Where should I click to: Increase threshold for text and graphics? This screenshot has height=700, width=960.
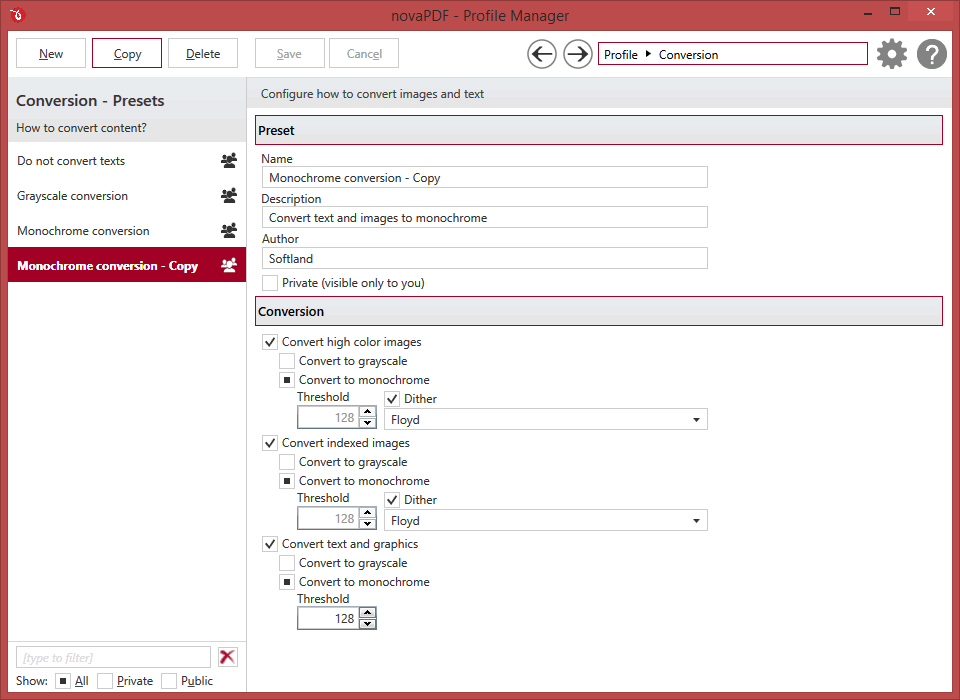pos(367,612)
